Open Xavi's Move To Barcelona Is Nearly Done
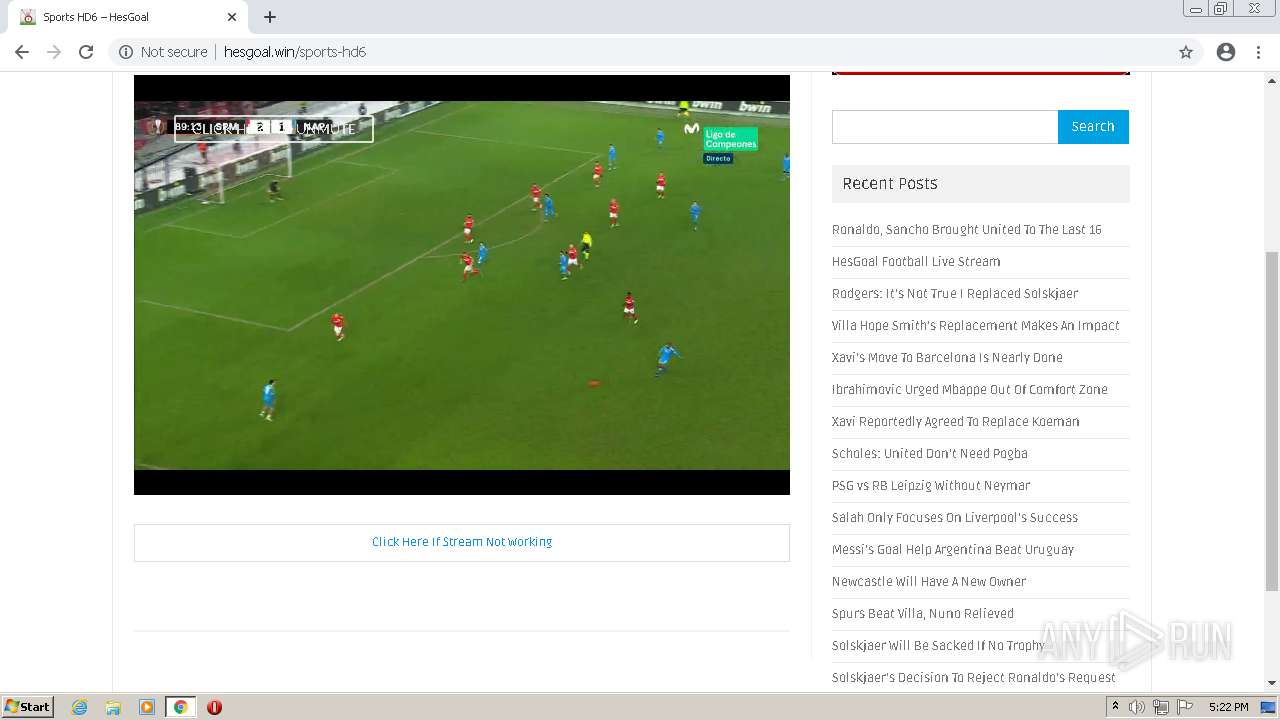This screenshot has height=720, width=1280. [x=947, y=358]
